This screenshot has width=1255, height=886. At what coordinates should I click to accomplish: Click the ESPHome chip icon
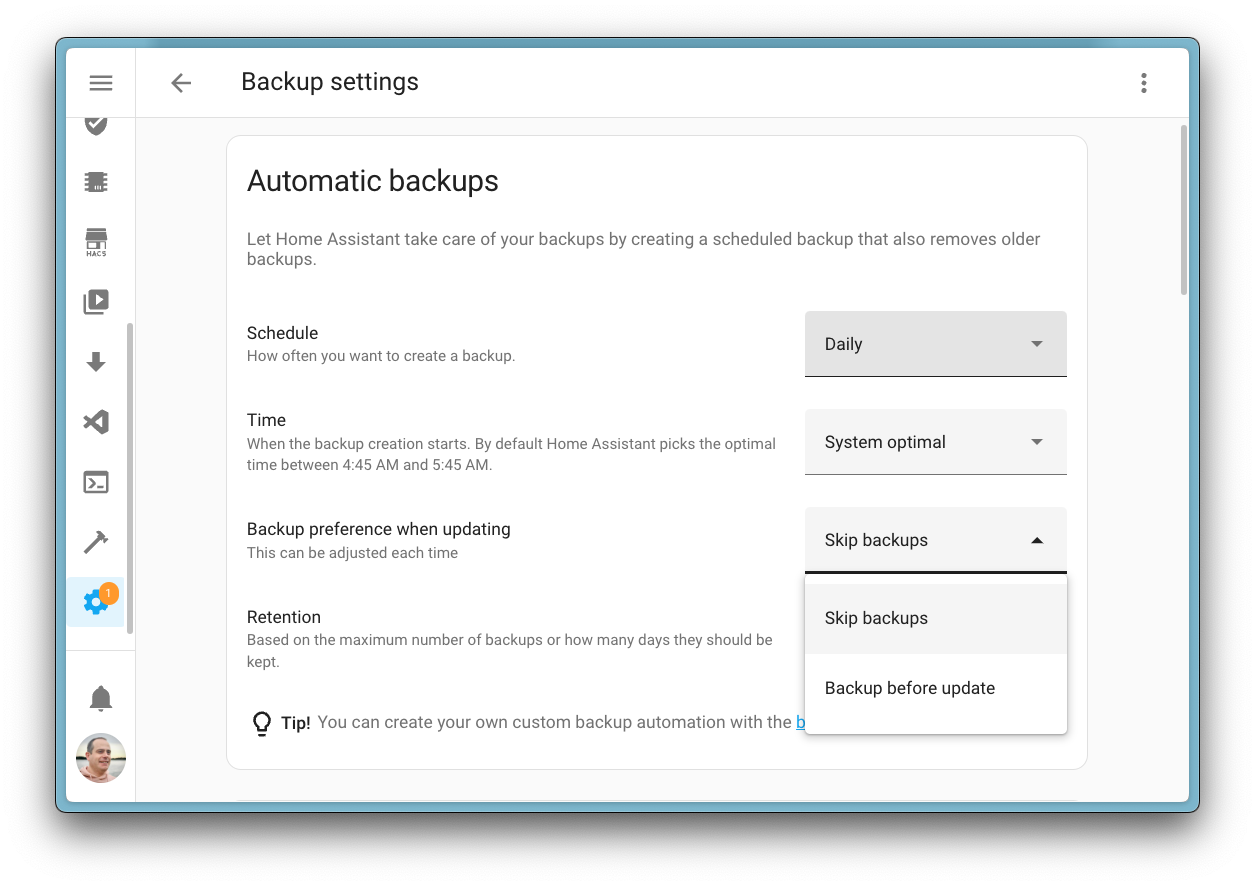point(96,181)
